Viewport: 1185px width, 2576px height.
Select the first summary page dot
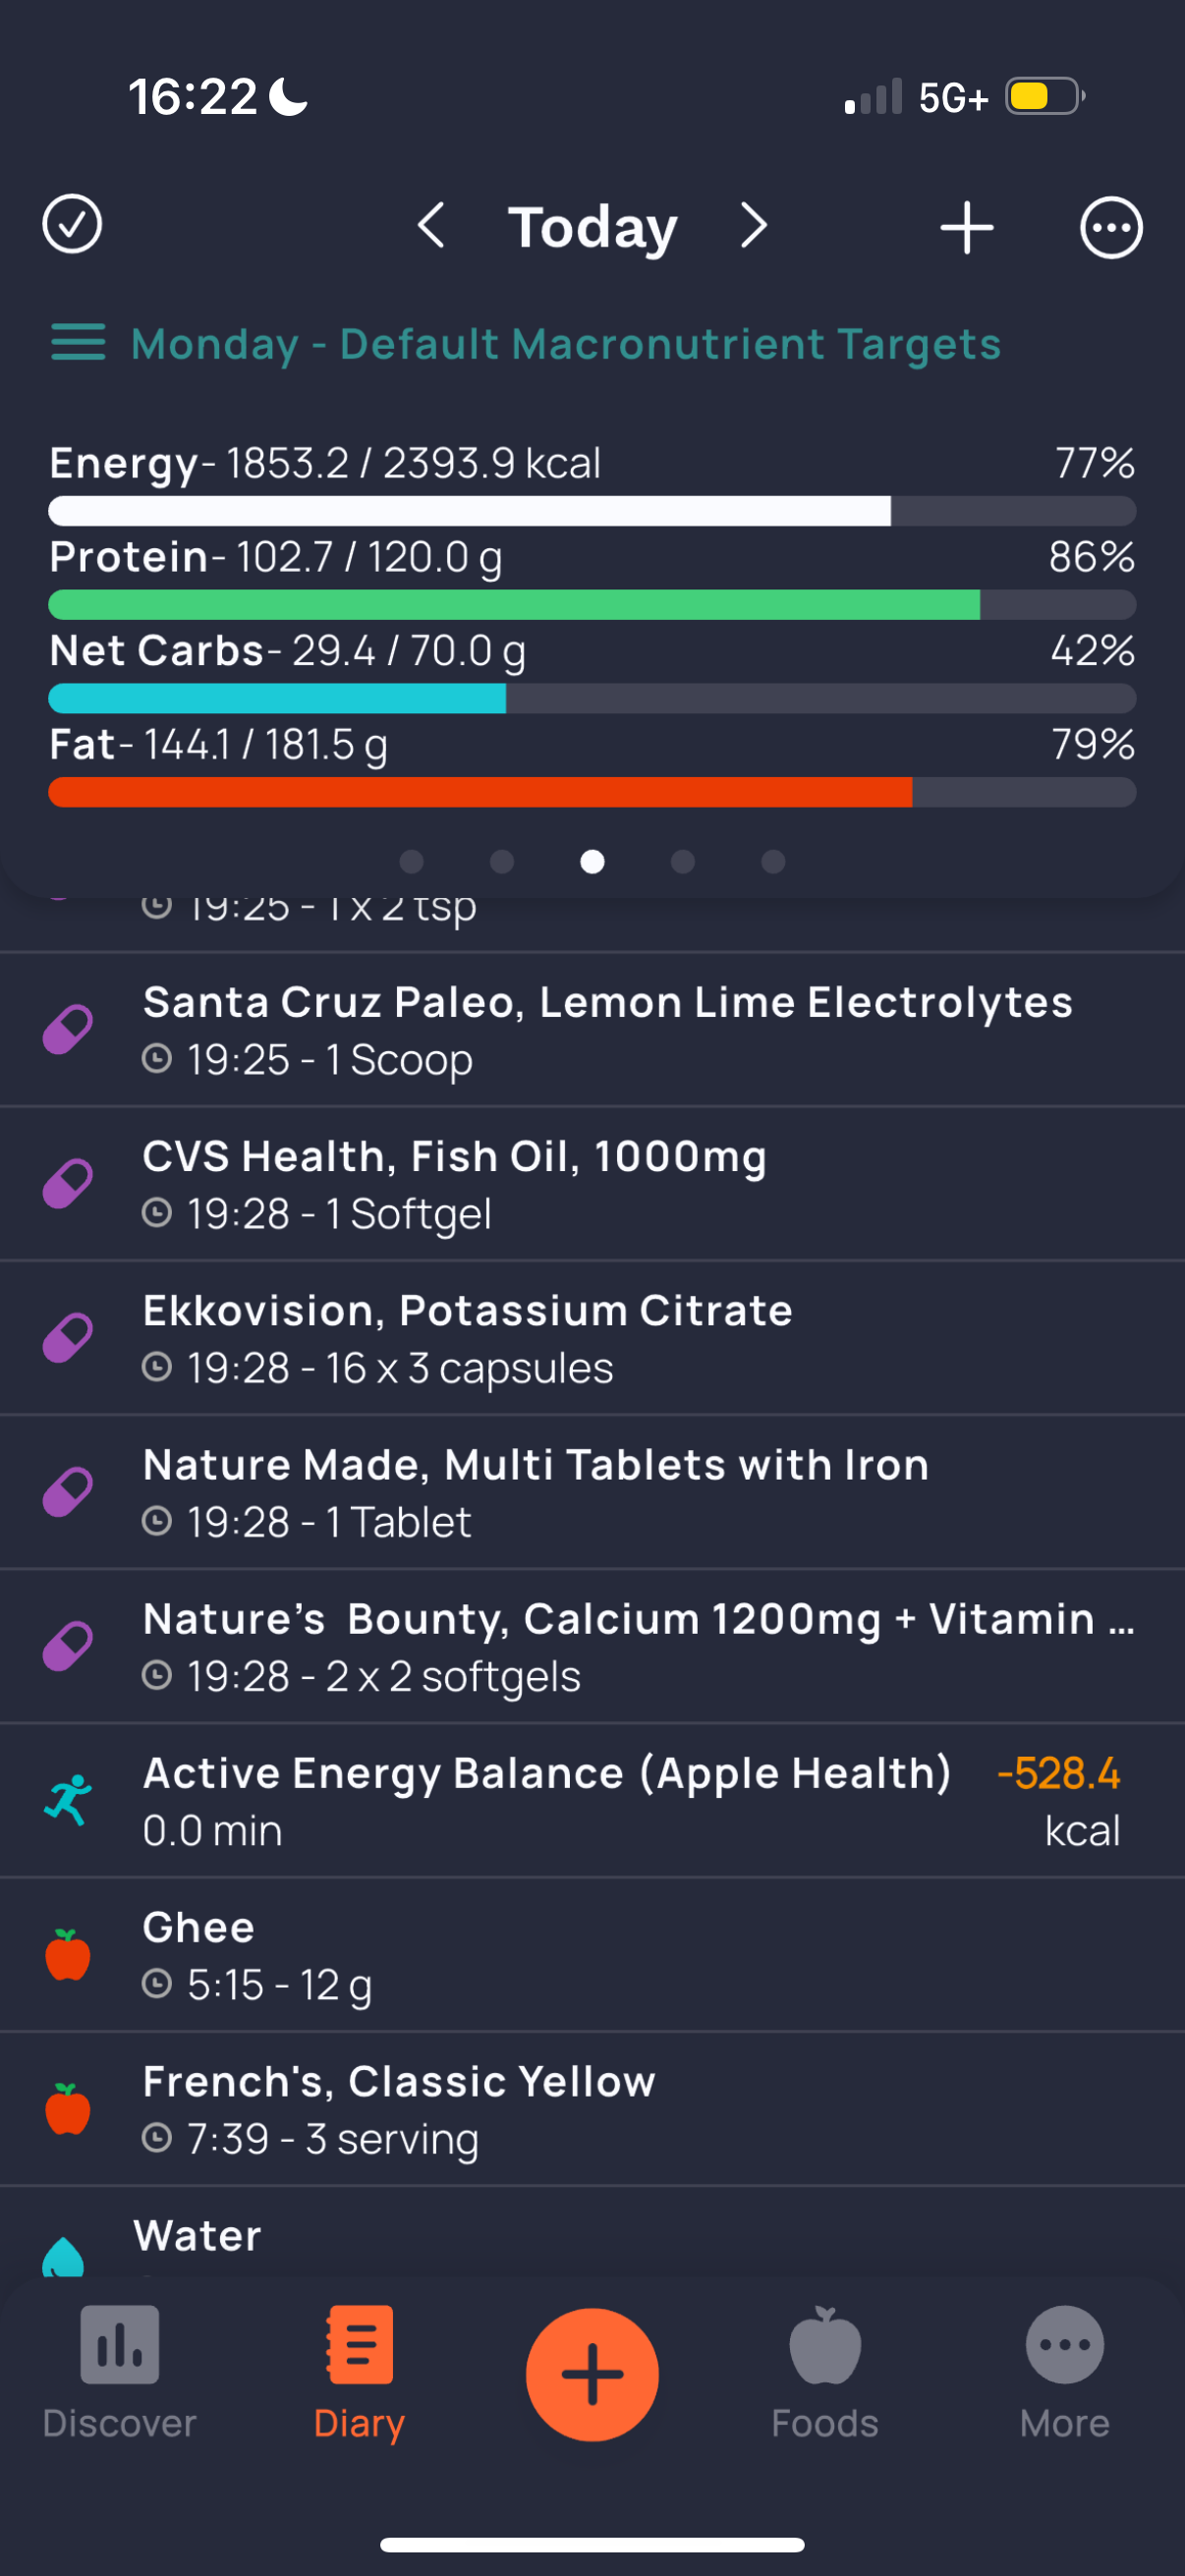point(411,862)
